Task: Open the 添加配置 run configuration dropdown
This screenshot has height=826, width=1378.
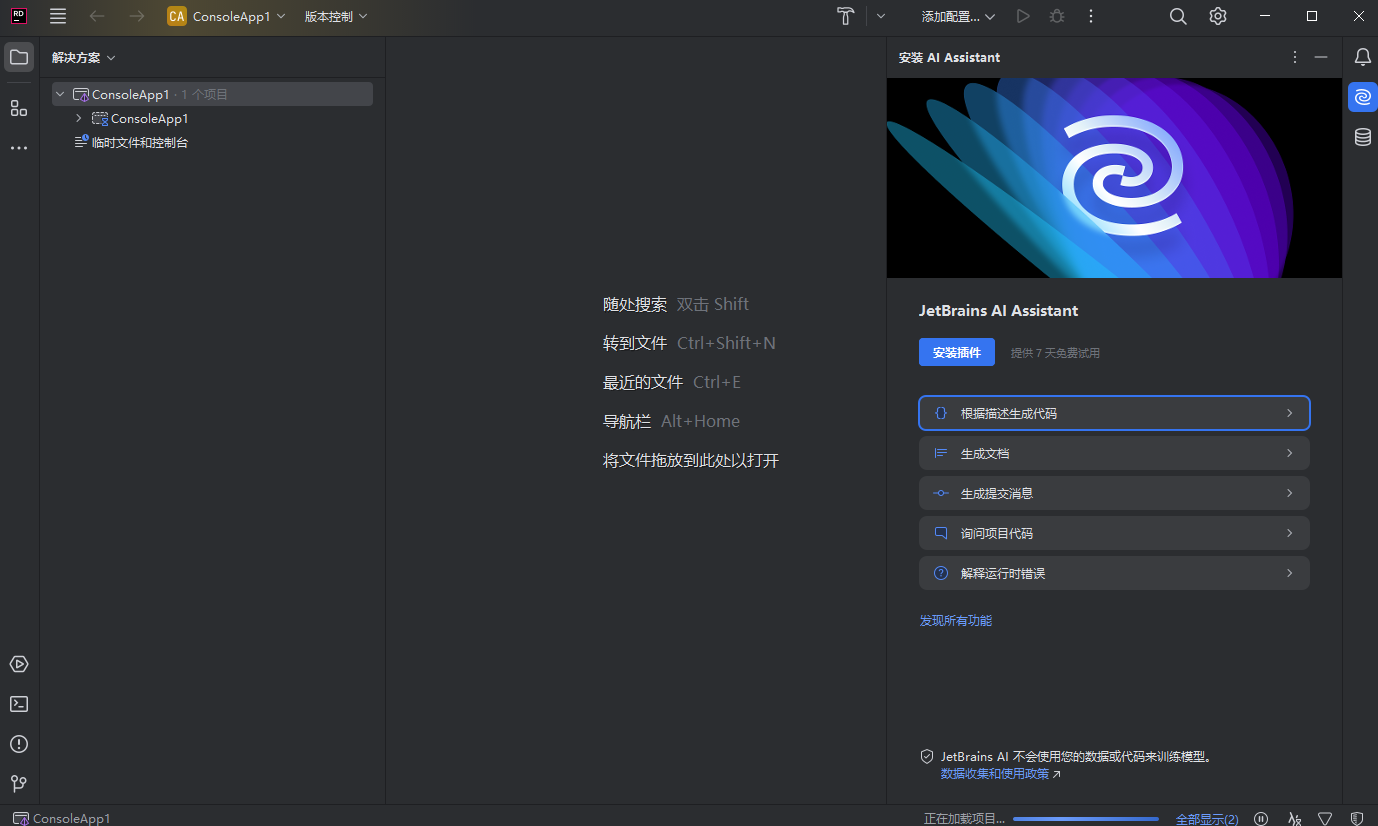Action: [x=958, y=16]
